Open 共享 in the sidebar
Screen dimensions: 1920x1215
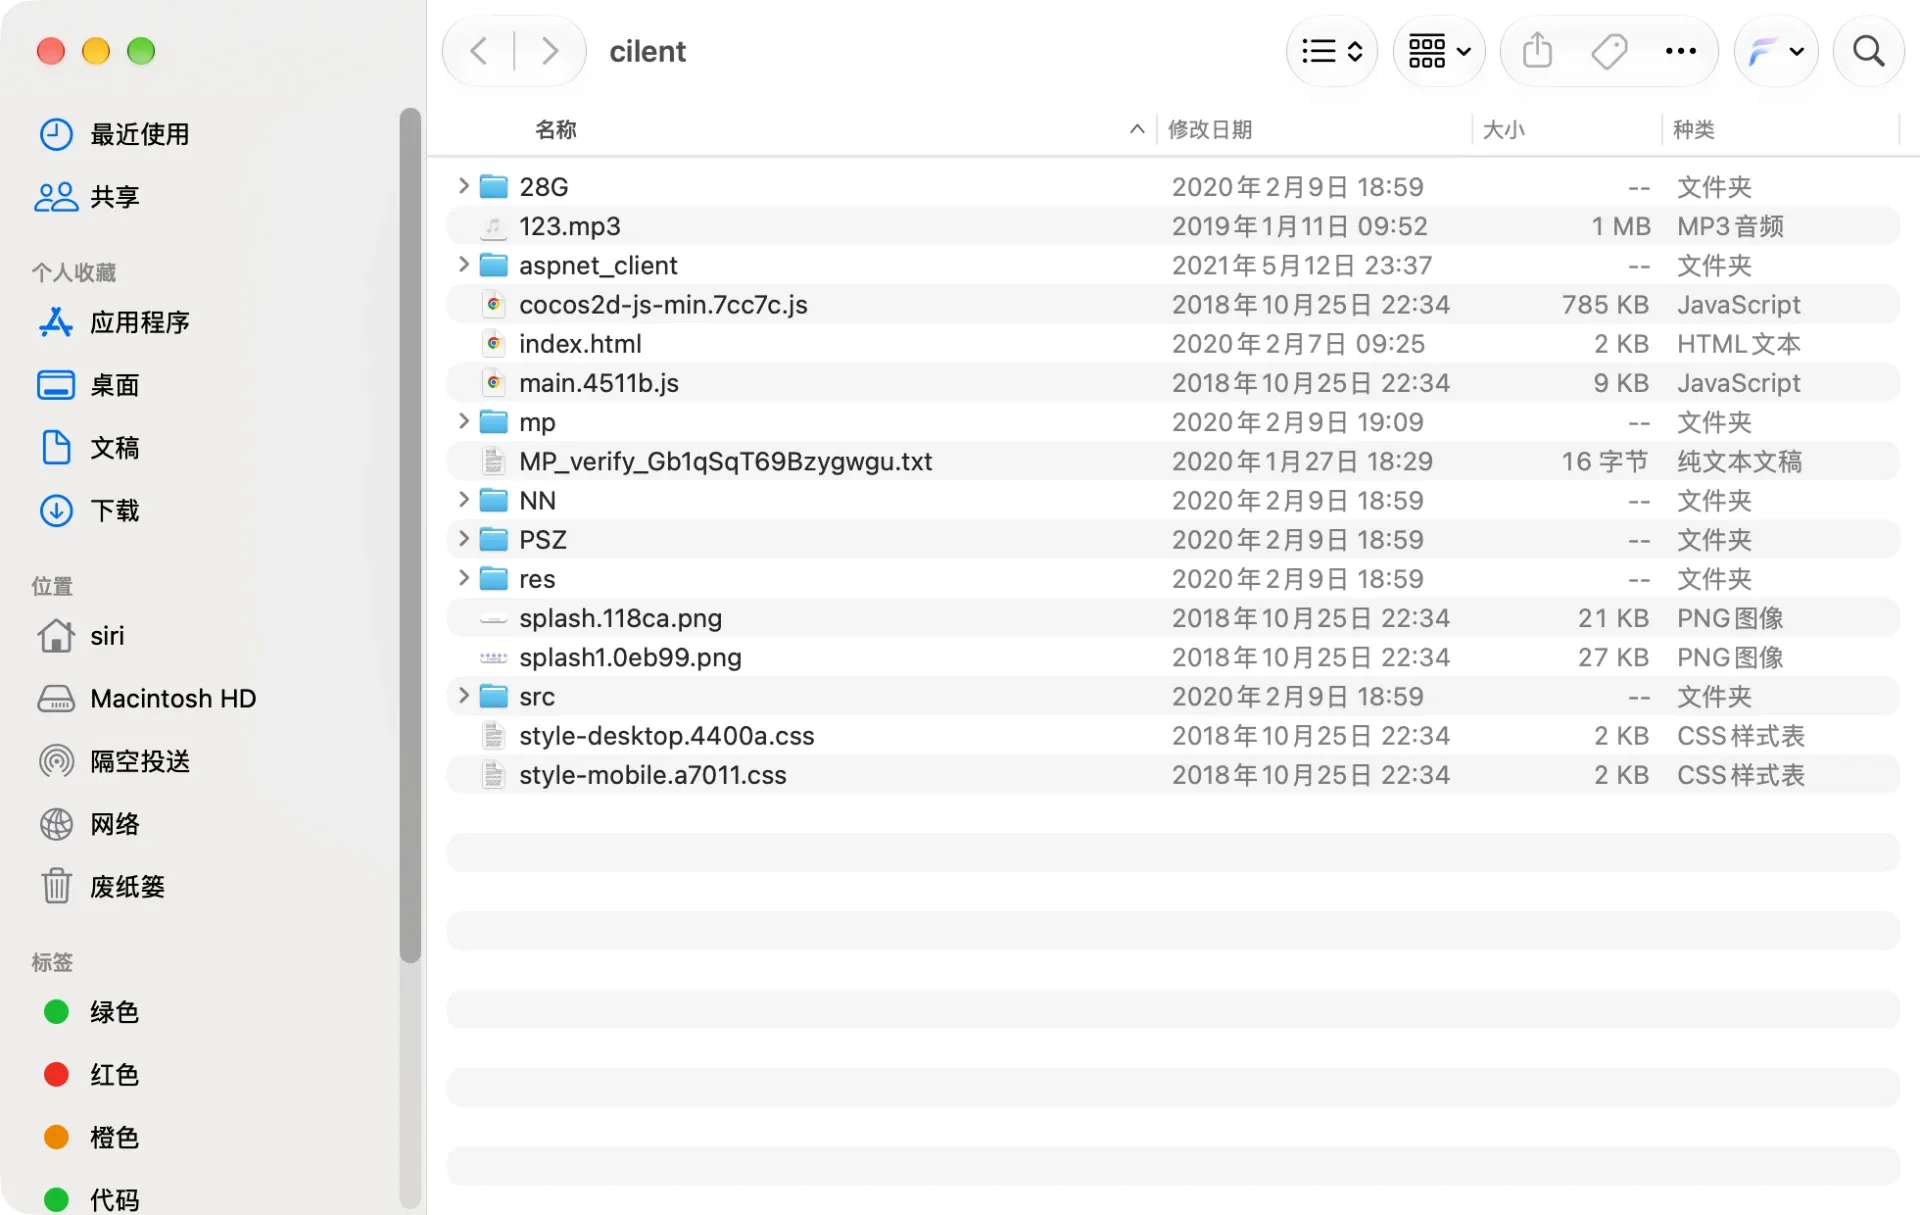(x=87, y=197)
